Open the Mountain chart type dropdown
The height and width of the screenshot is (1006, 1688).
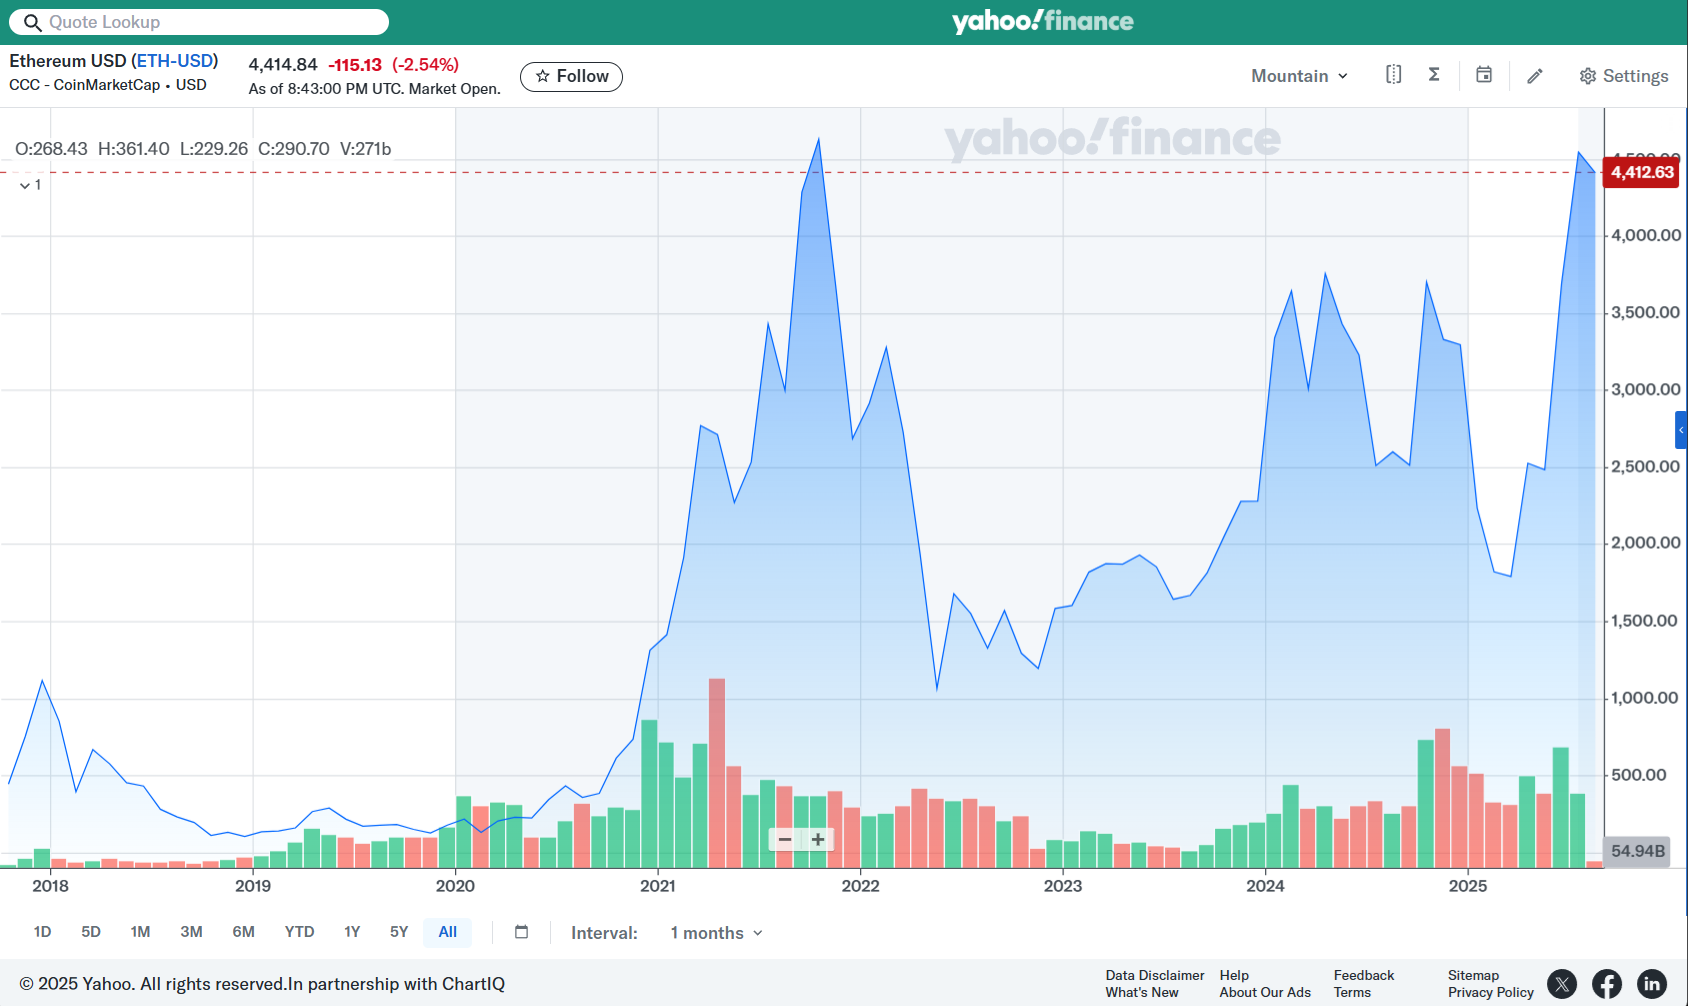[x=1299, y=76]
